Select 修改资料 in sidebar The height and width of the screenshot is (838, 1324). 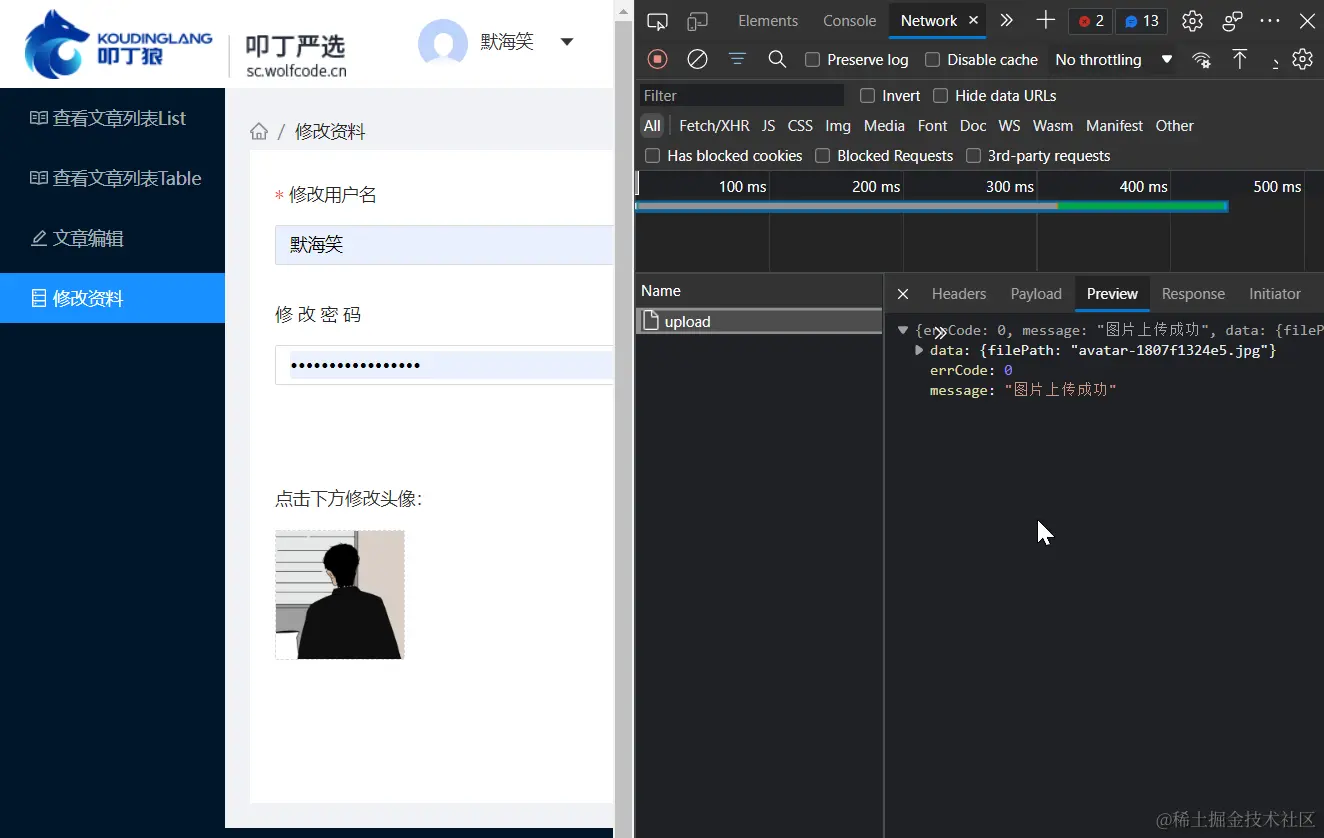[x=112, y=298]
